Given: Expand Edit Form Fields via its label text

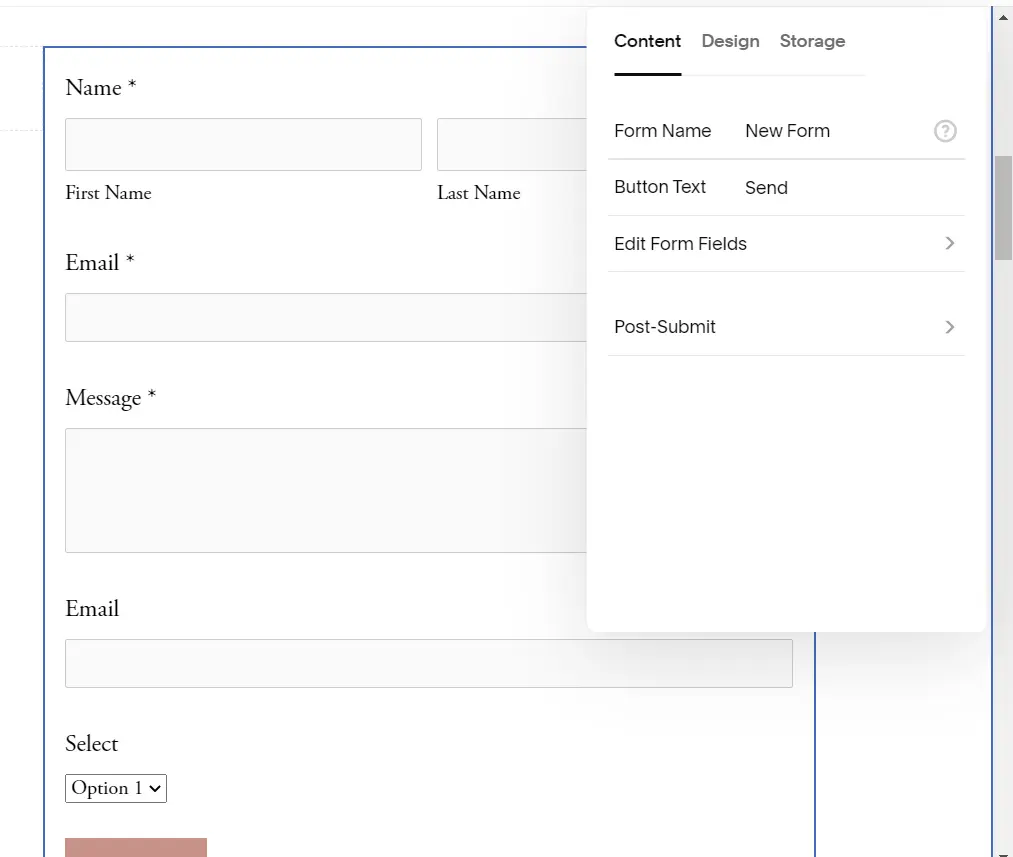Looking at the screenshot, I should [680, 244].
